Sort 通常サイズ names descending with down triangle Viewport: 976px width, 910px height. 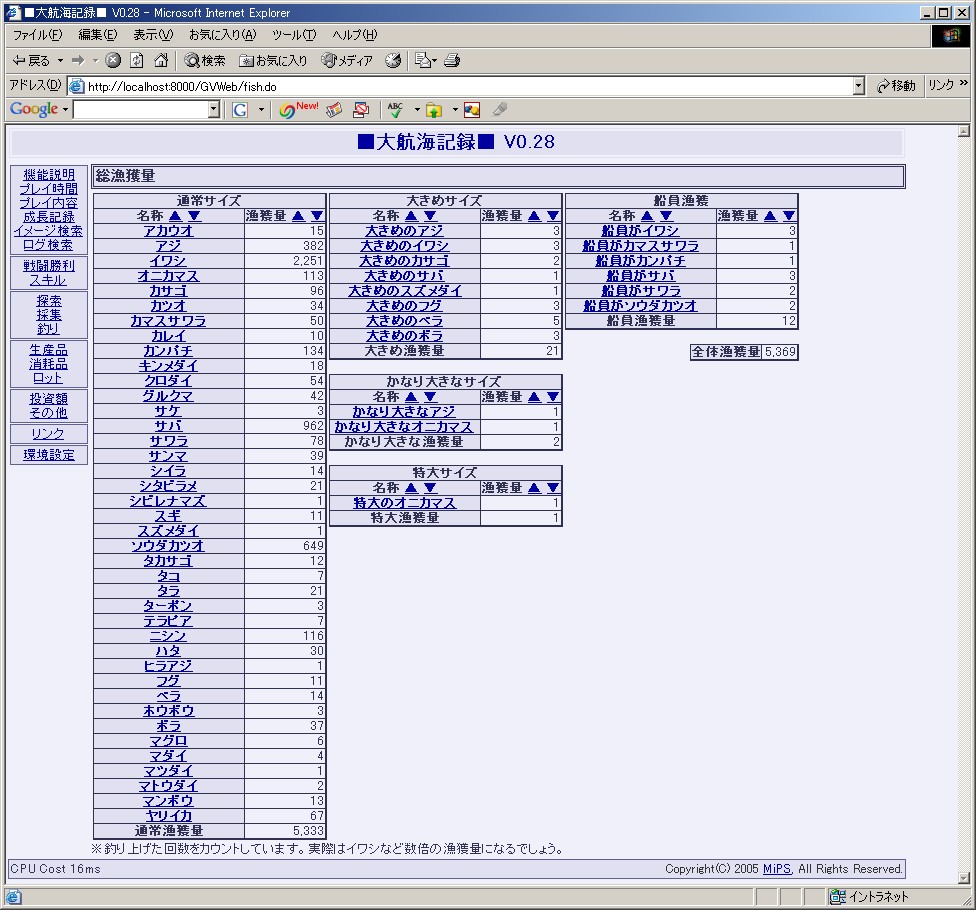coord(194,216)
